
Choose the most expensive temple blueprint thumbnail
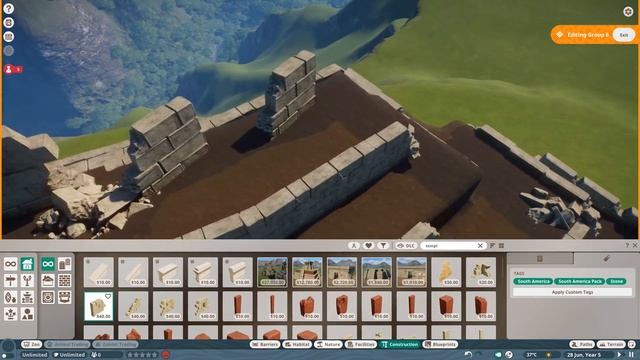272,272
